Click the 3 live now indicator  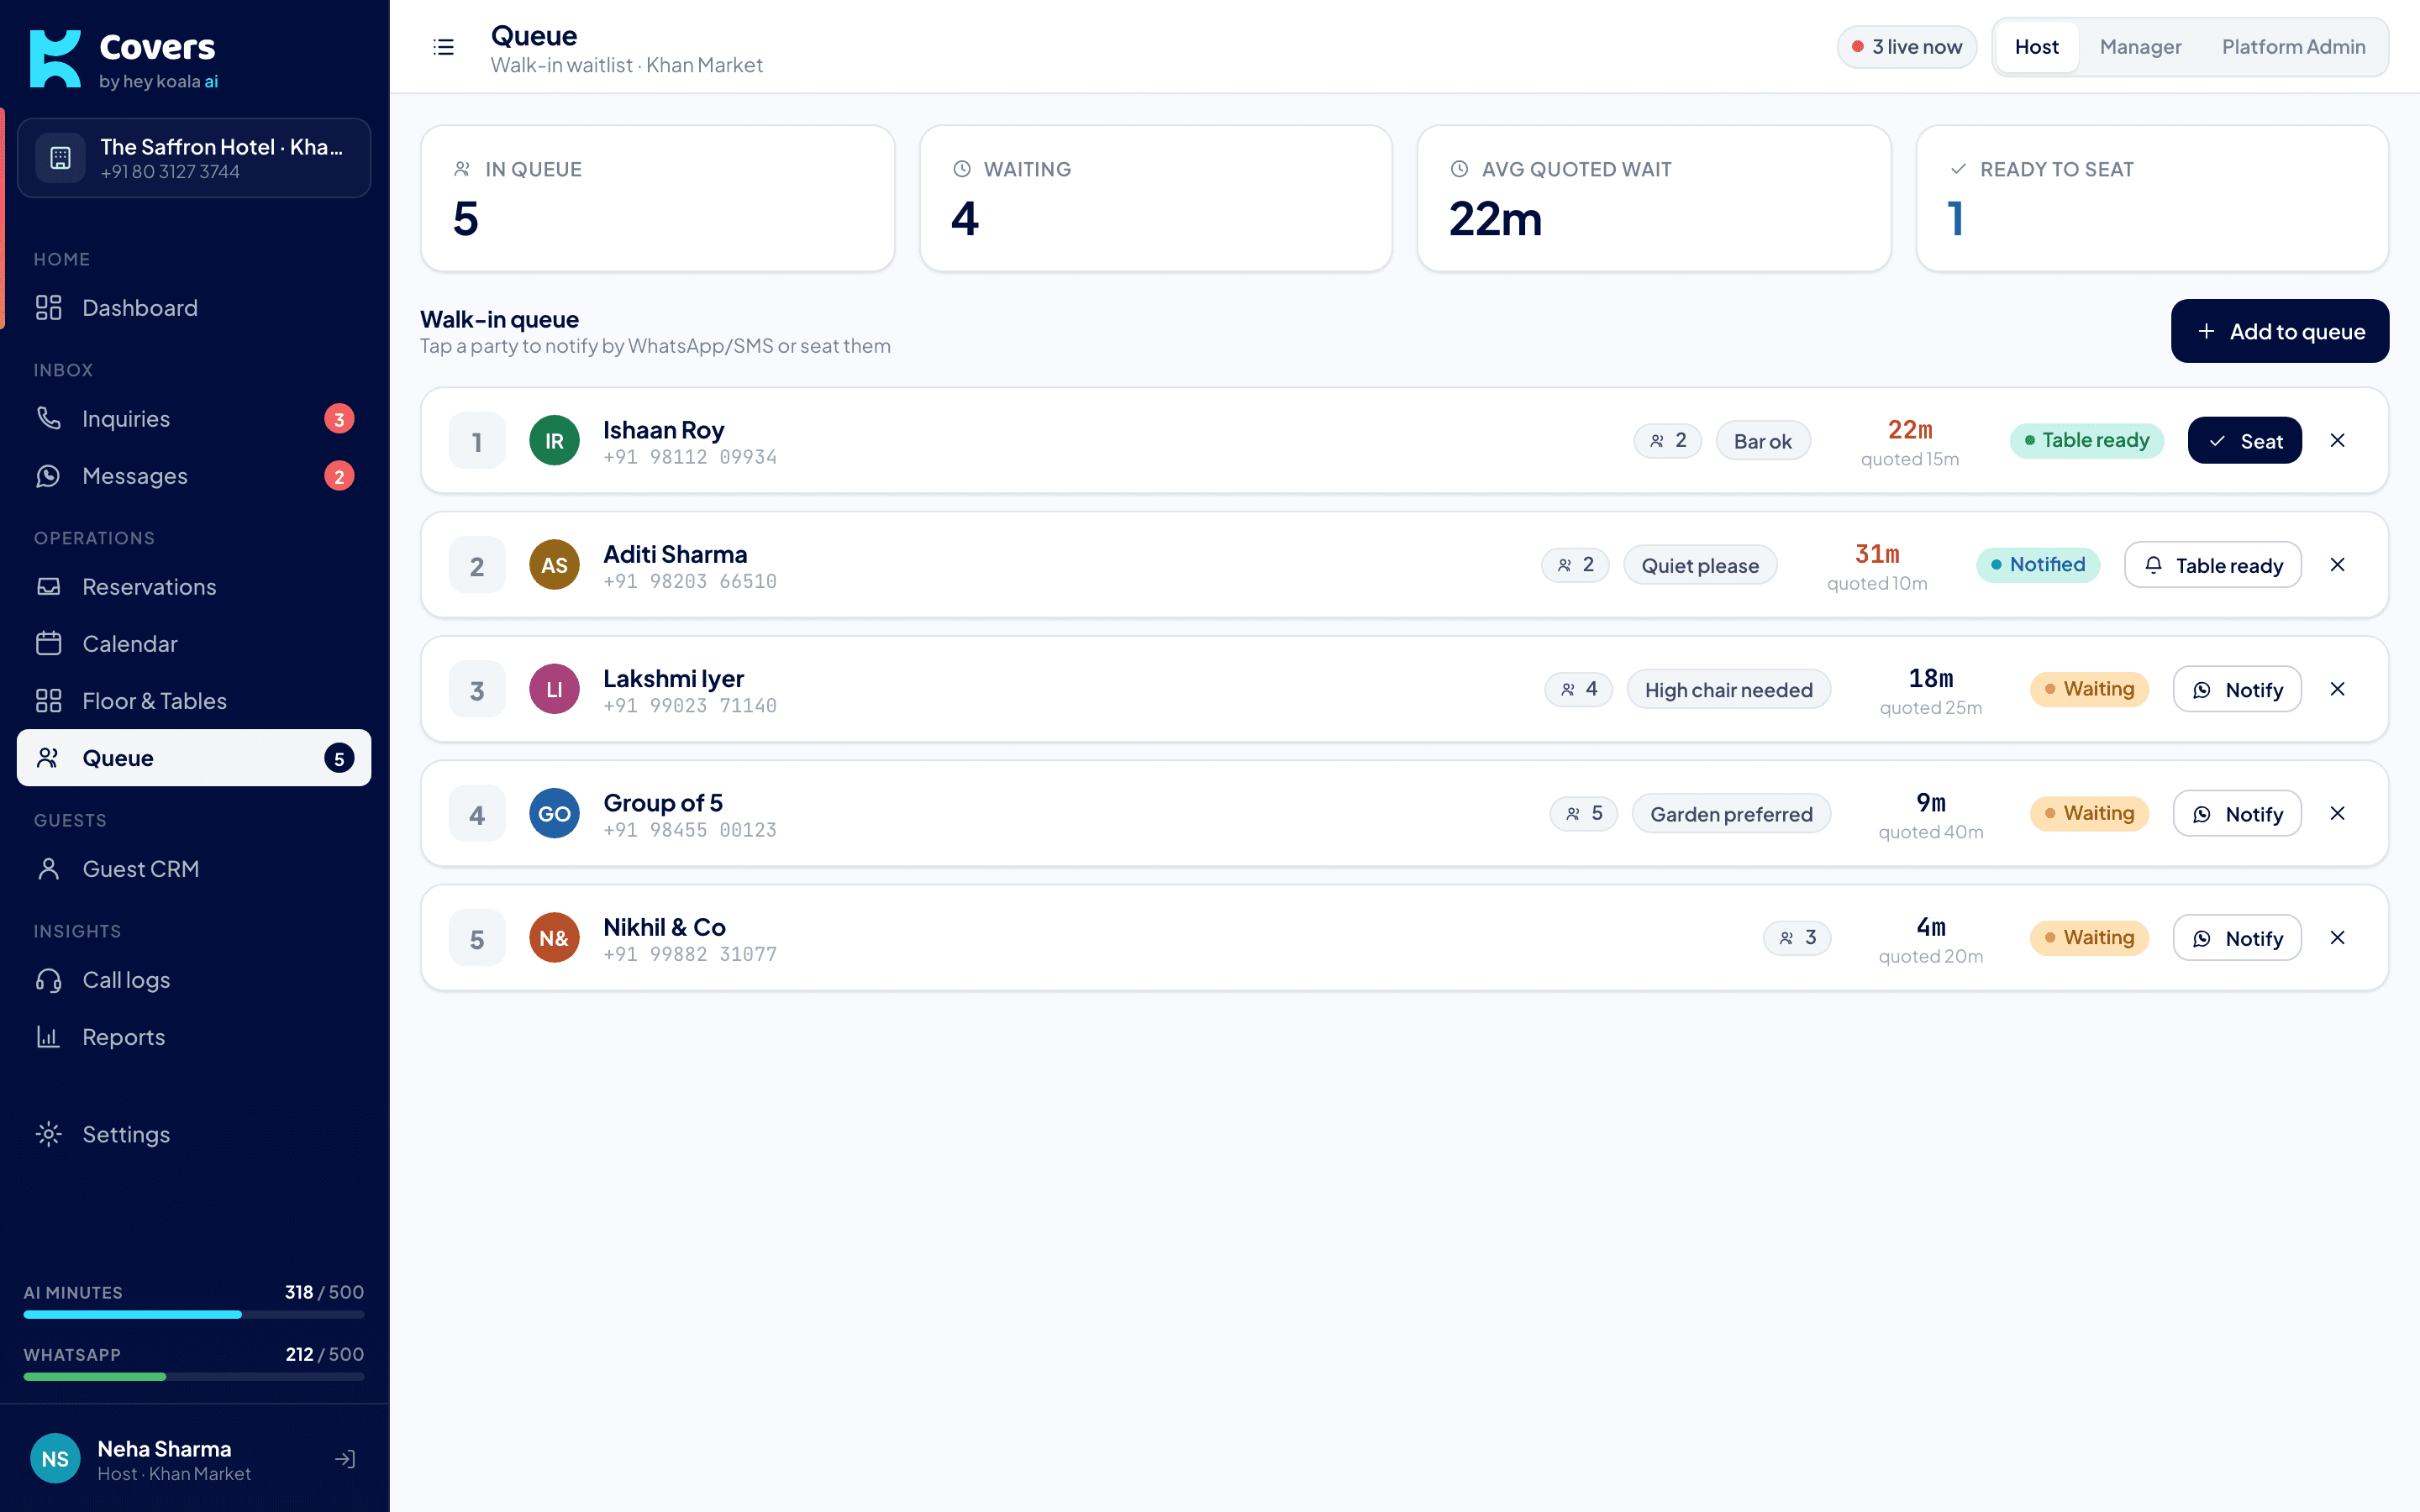point(1906,47)
